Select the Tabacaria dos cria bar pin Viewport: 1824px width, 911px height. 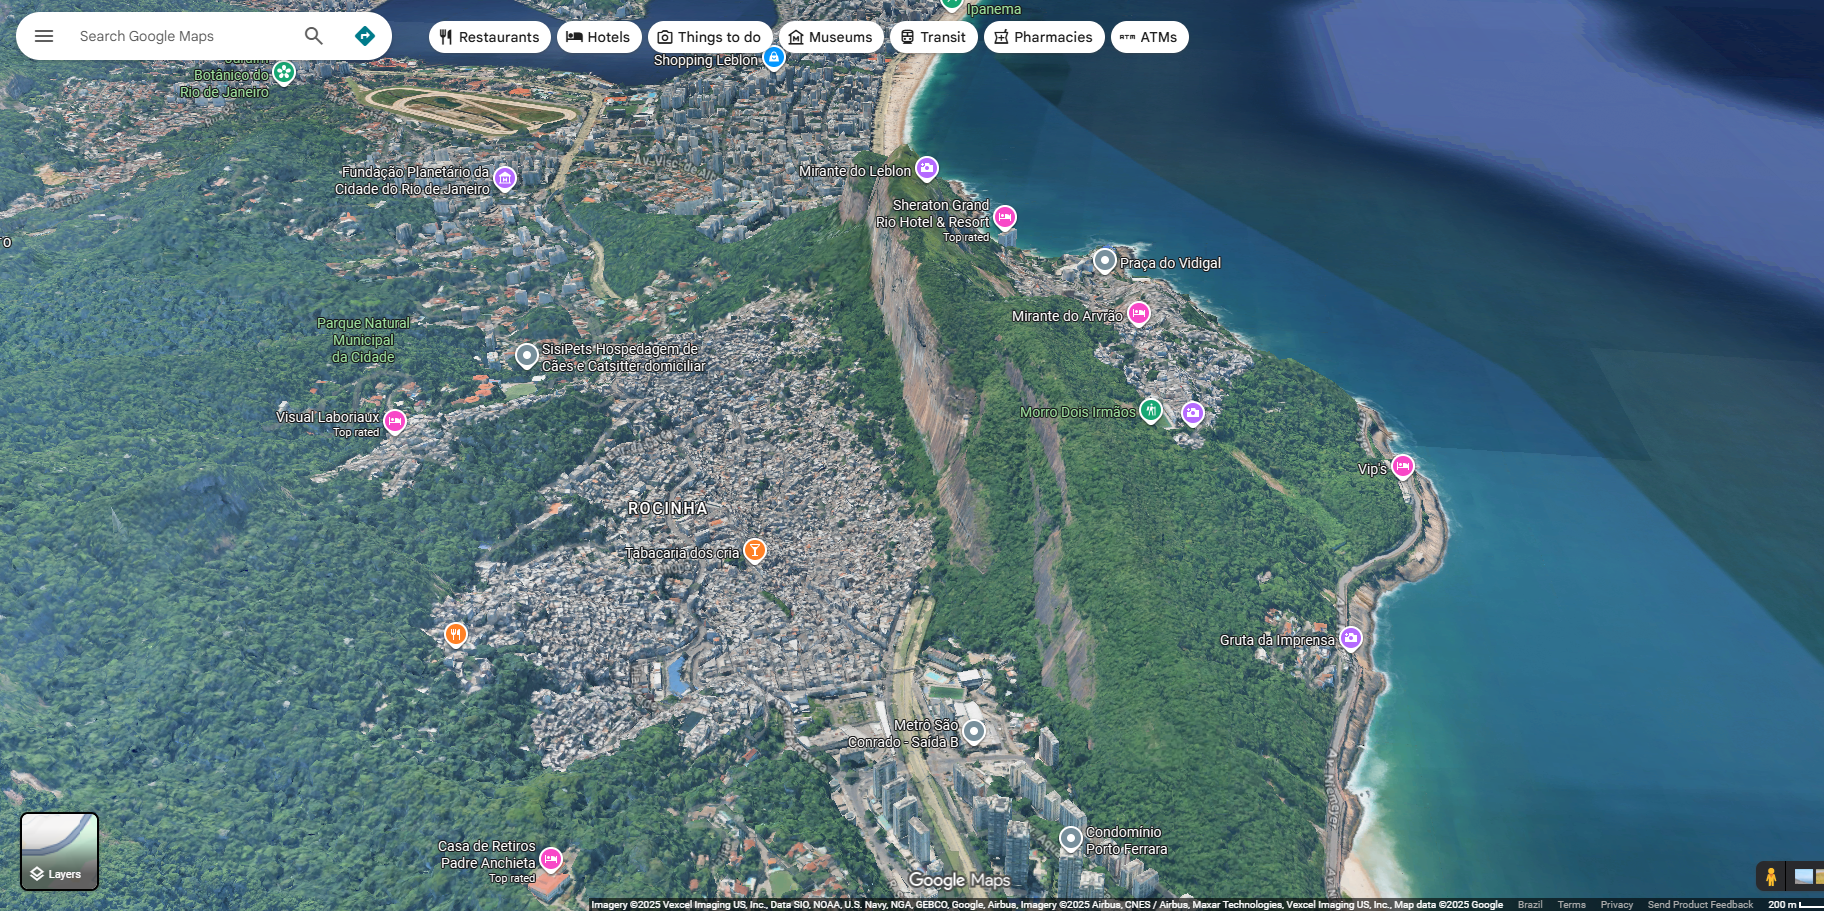[x=755, y=551]
